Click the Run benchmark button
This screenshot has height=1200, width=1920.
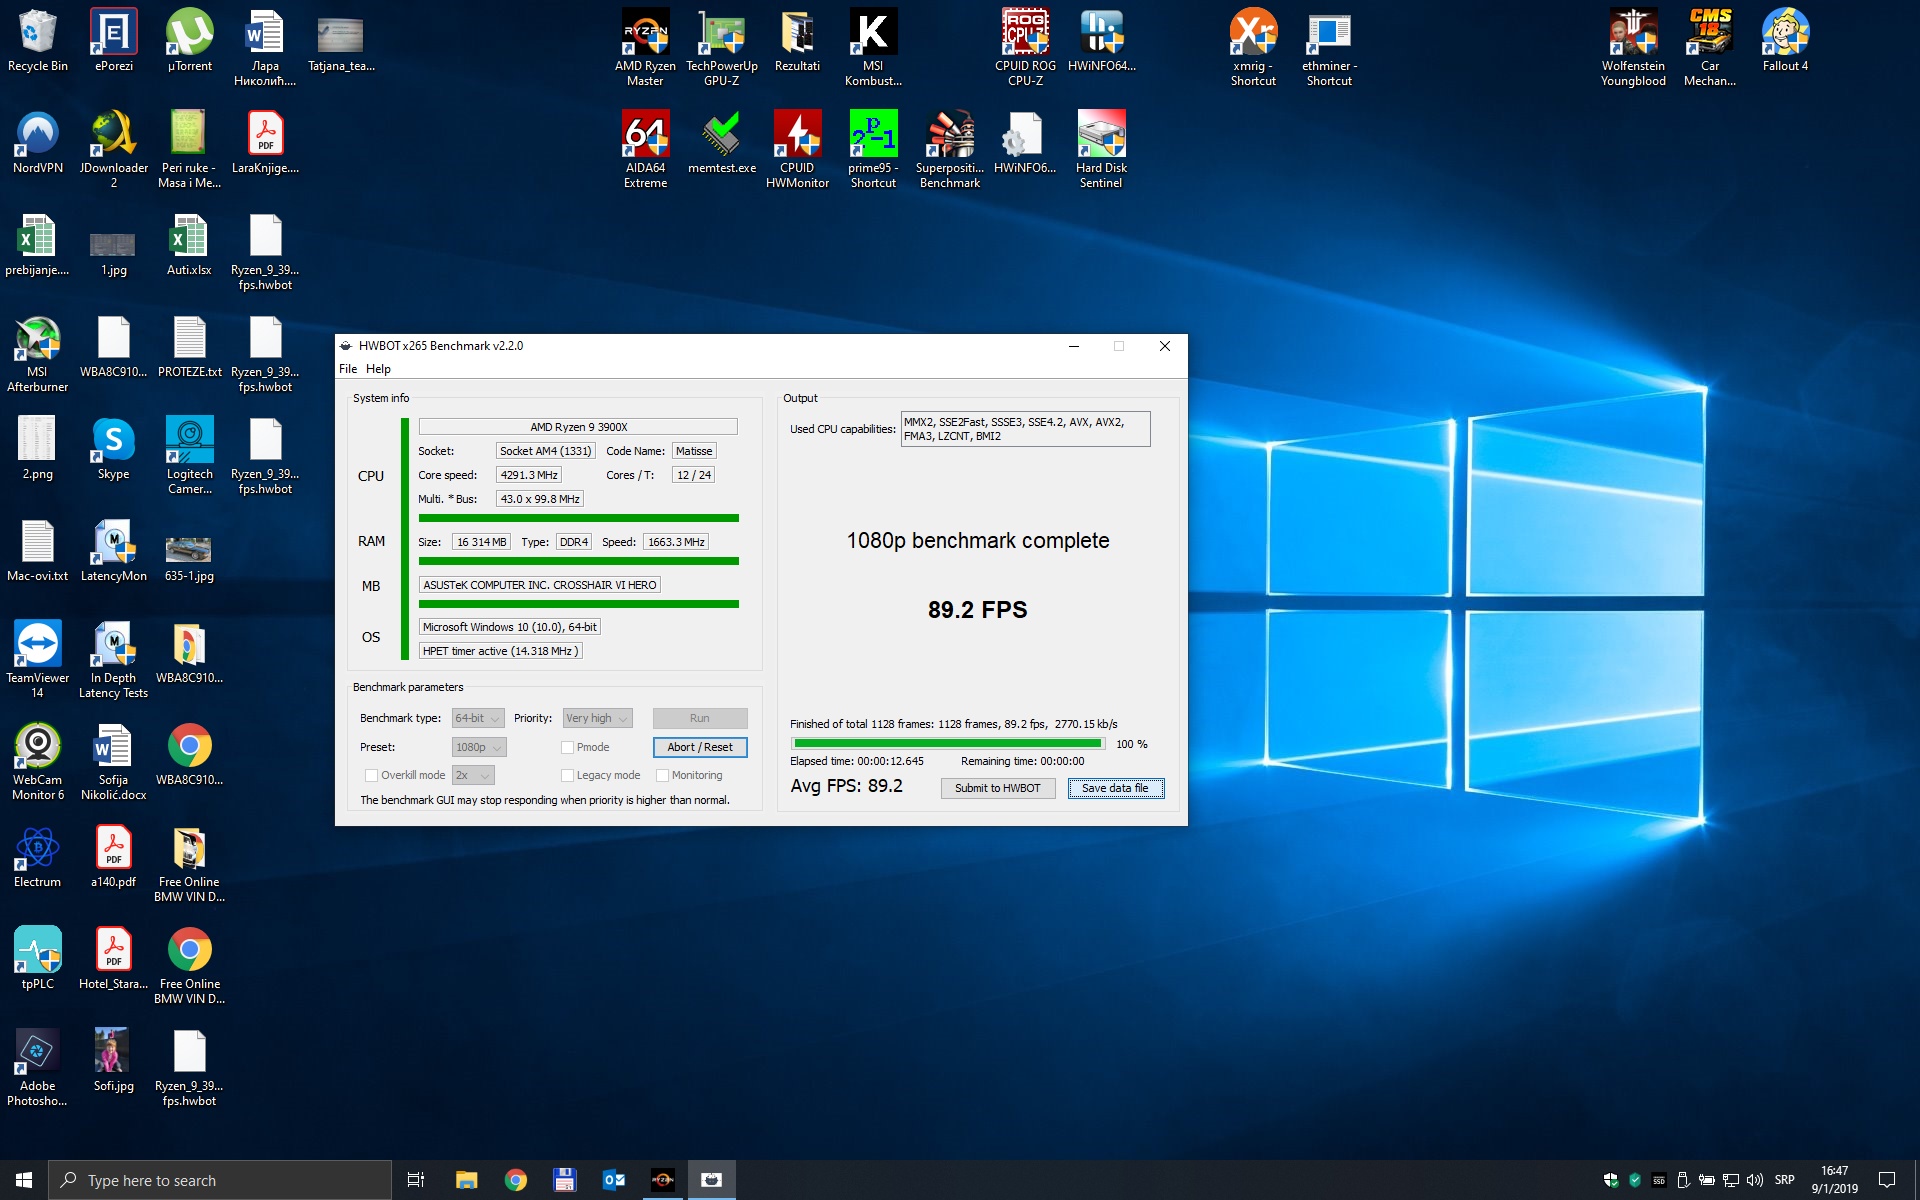700,718
